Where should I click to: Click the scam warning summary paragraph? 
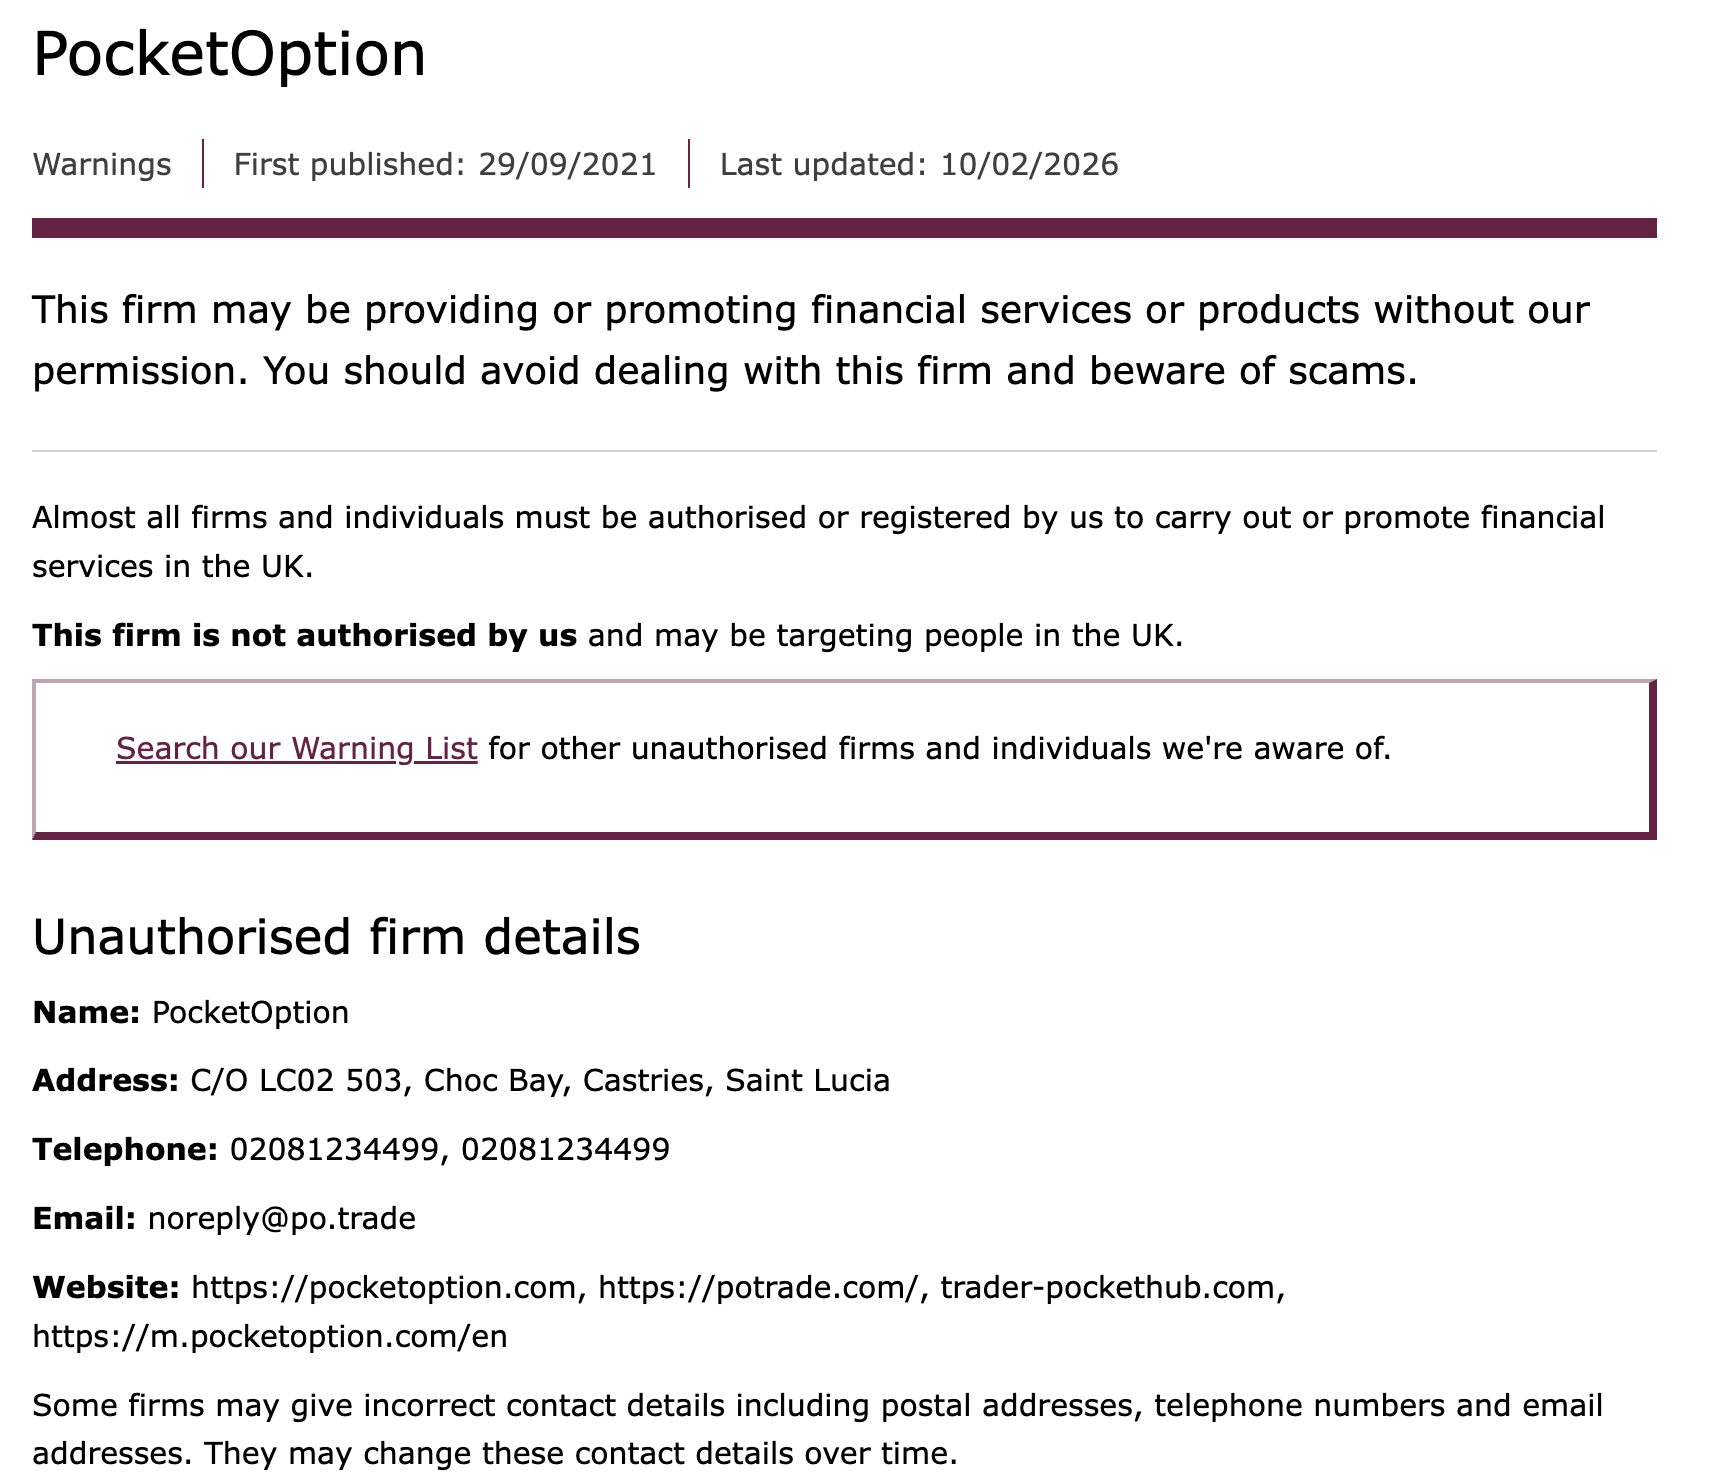(x=811, y=340)
